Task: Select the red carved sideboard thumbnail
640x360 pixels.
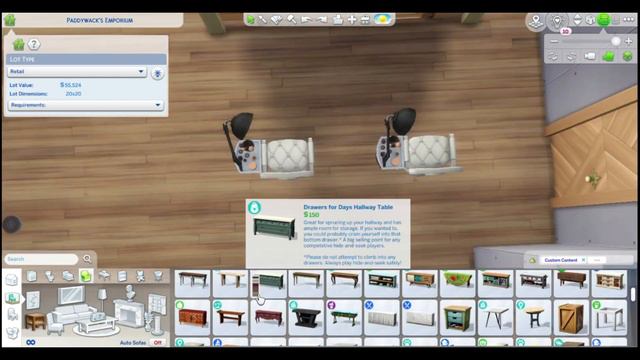Action: (x=192, y=318)
